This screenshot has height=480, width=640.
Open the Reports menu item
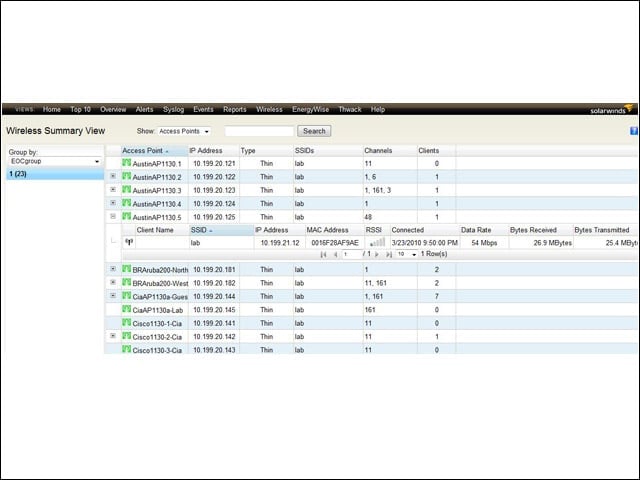pos(235,109)
